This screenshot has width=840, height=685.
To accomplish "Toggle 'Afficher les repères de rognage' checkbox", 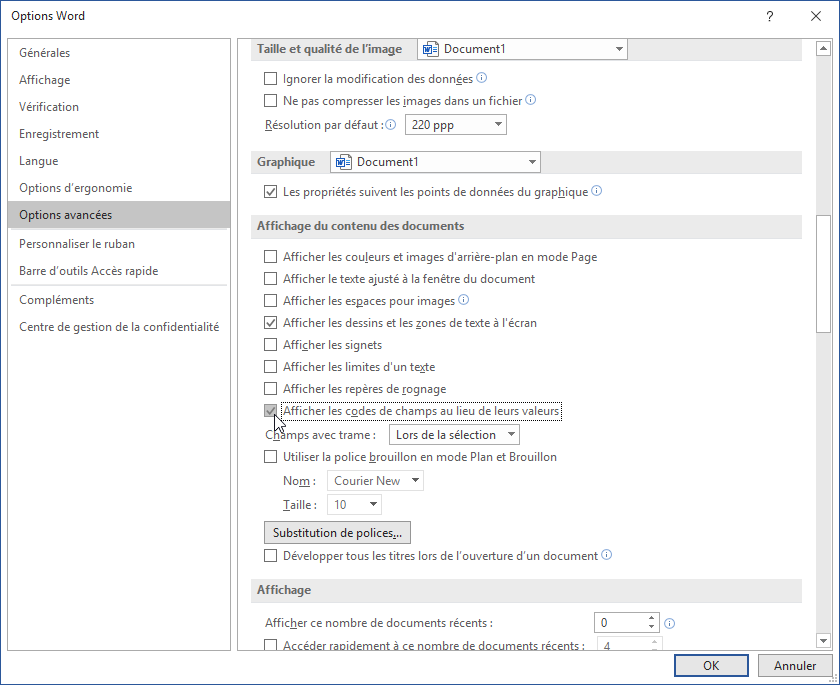I will tap(270, 389).
